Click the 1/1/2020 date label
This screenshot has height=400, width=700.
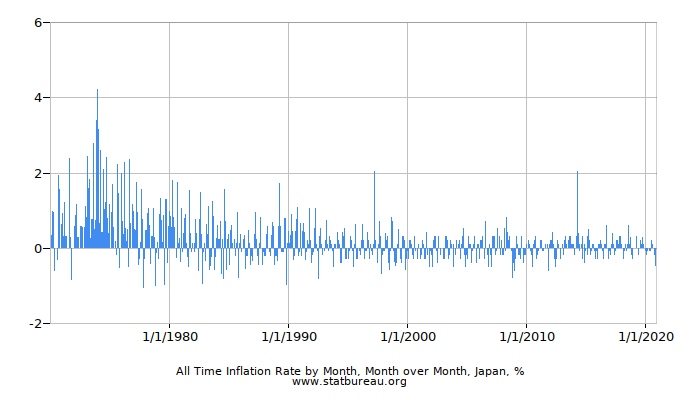pyautogui.click(x=645, y=338)
